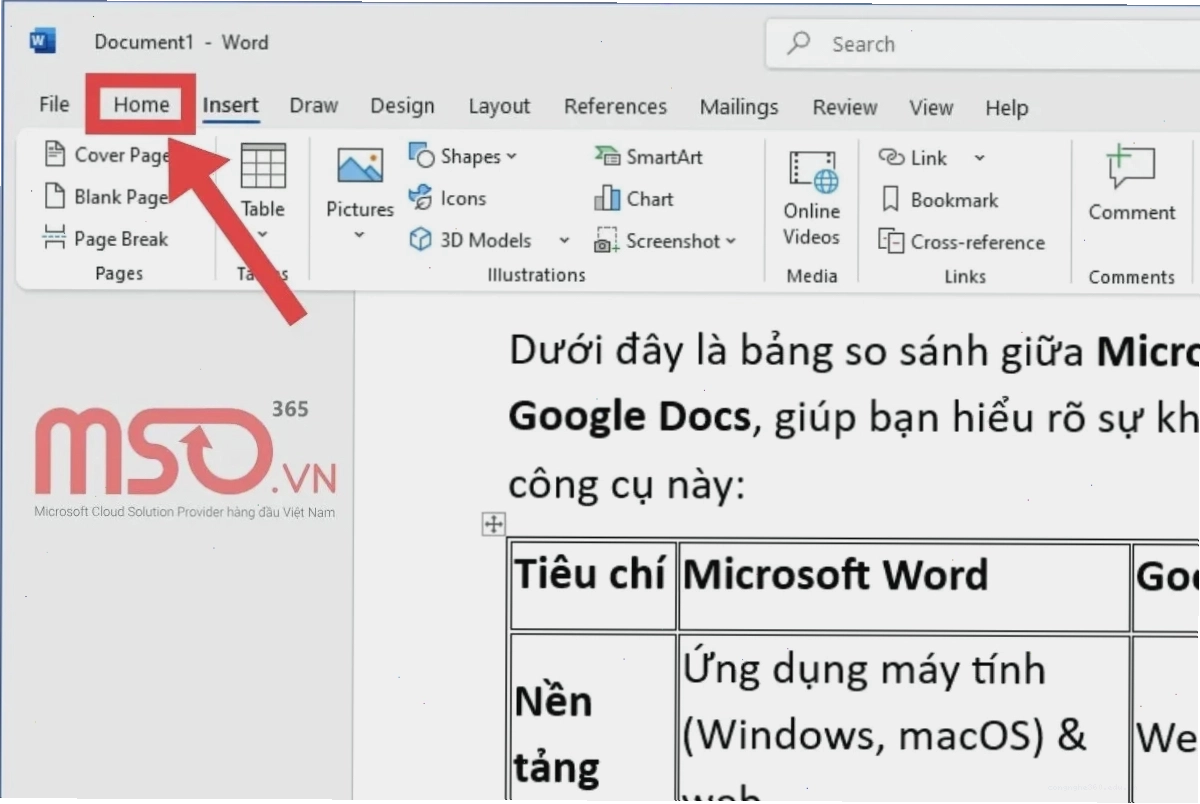Viewport: 1200px width, 804px height.
Task: Add a new Comment
Action: 1132,183
